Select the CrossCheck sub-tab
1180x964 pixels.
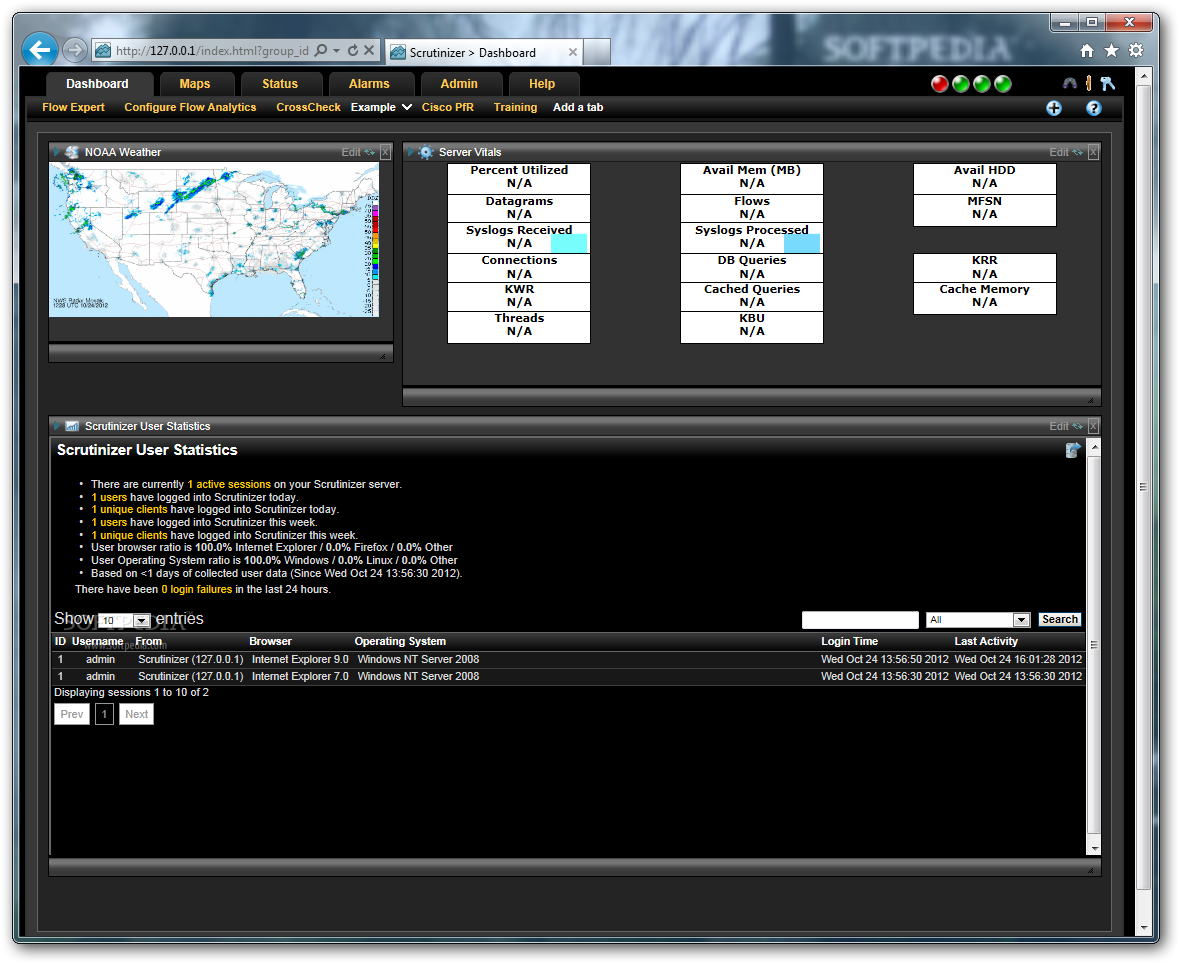point(308,108)
